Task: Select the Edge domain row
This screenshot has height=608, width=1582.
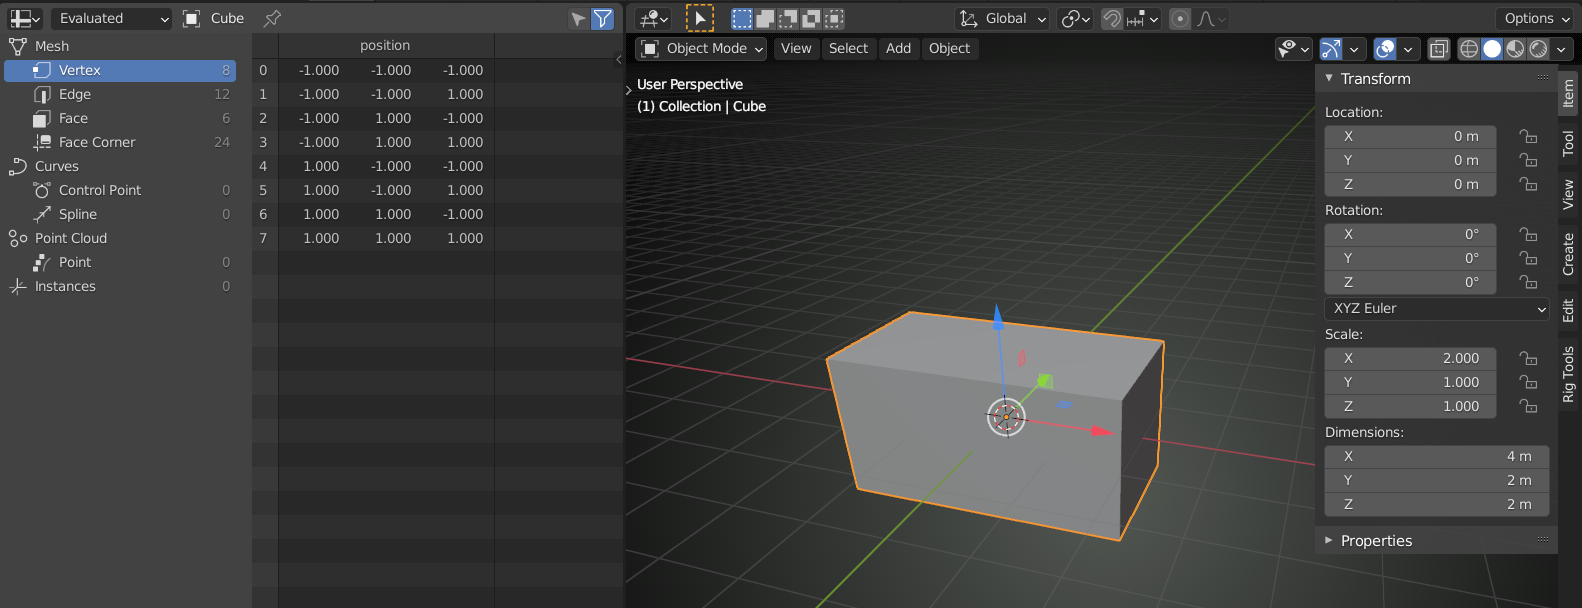Action: [120, 94]
